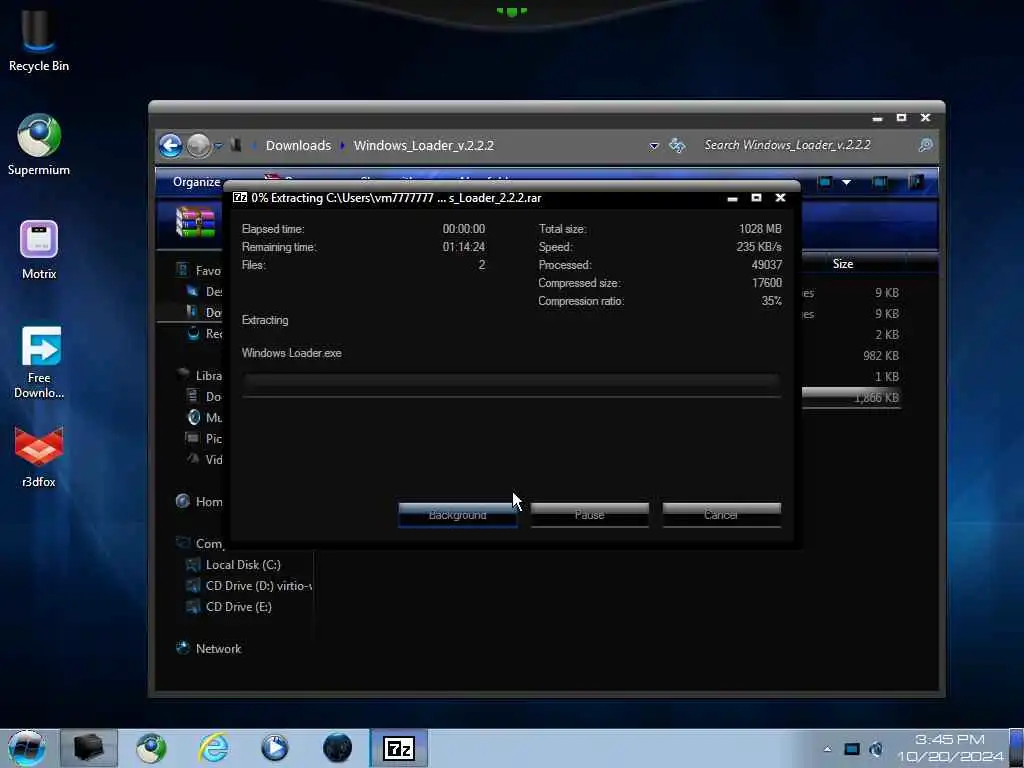Screen dimensions: 1024x768
Task: Select CD Drive (D:) virtio in navigation pane
Action: pos(259,586)
